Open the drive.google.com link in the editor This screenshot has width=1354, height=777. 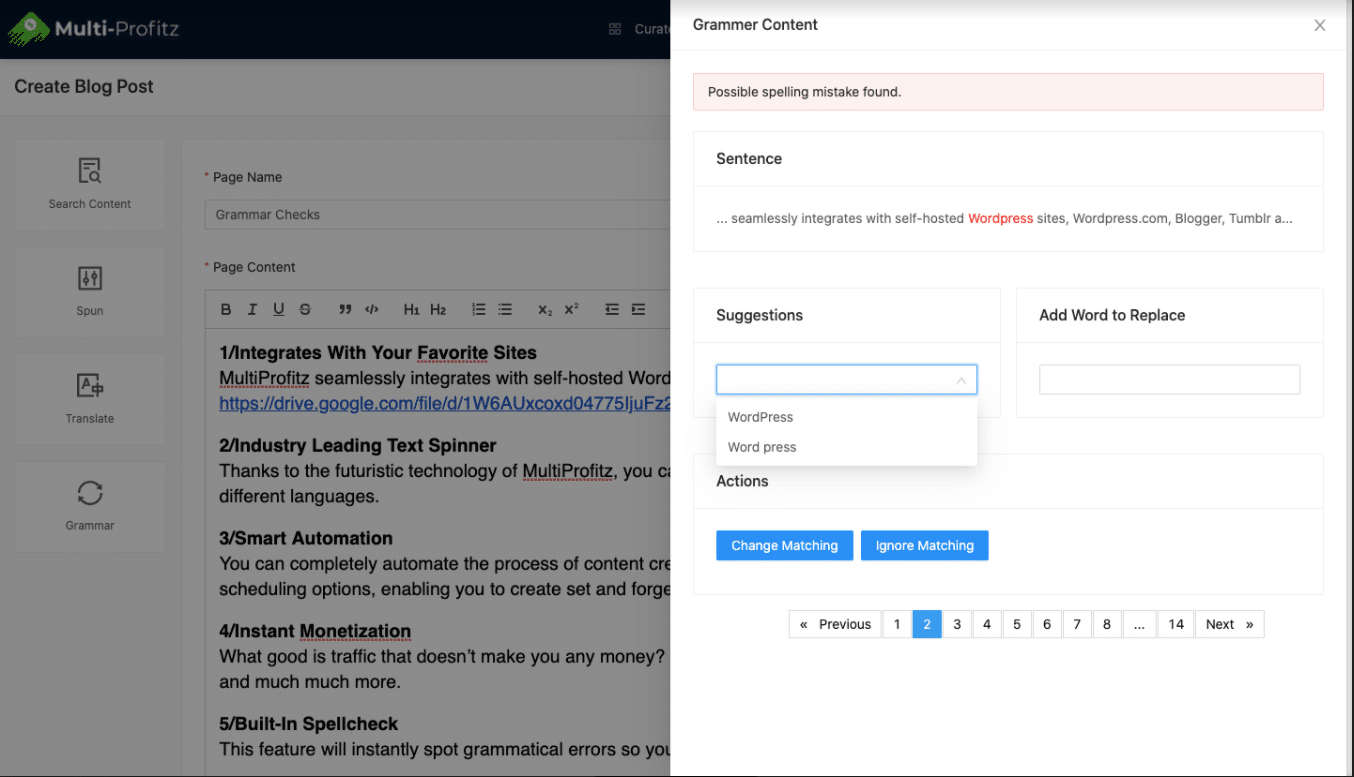click(444, 404)
